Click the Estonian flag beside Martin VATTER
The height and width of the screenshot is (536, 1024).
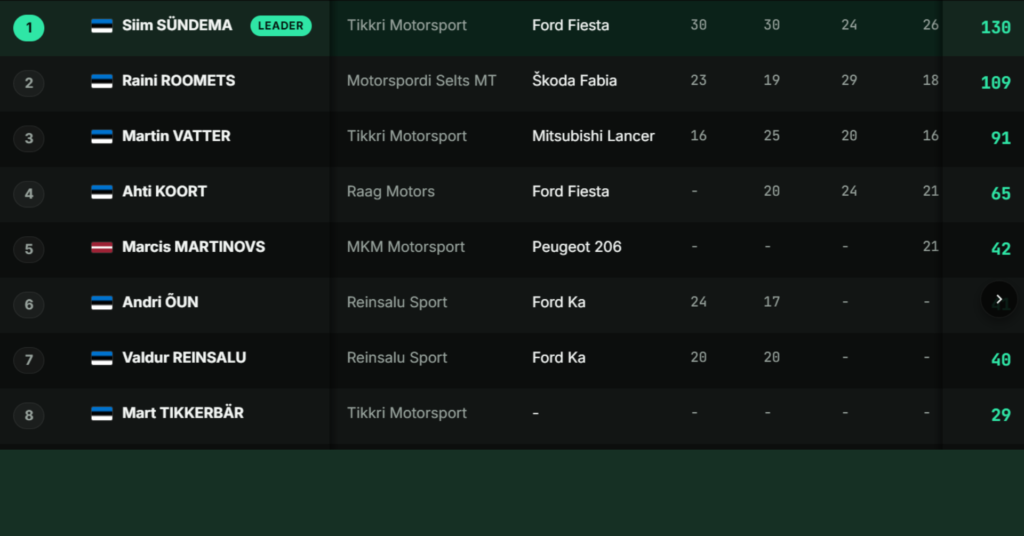102,136
